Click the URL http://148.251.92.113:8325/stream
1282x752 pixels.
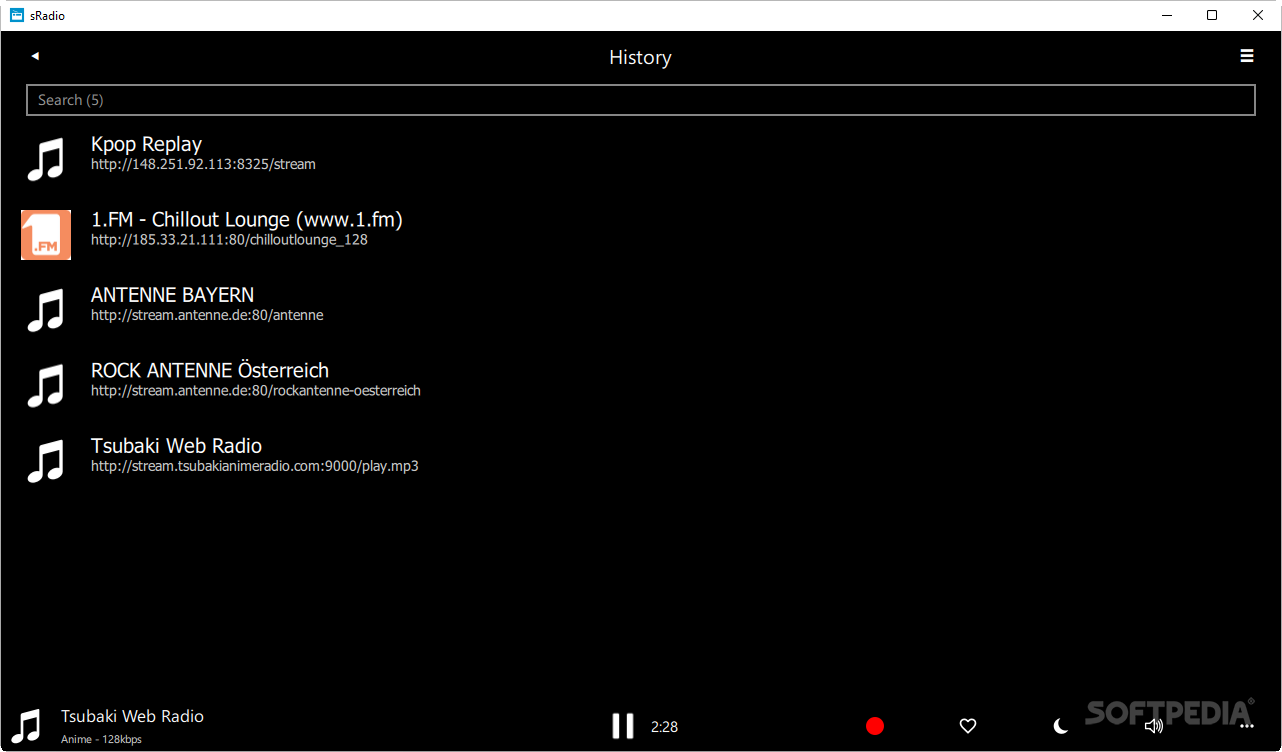coord(203,164)
